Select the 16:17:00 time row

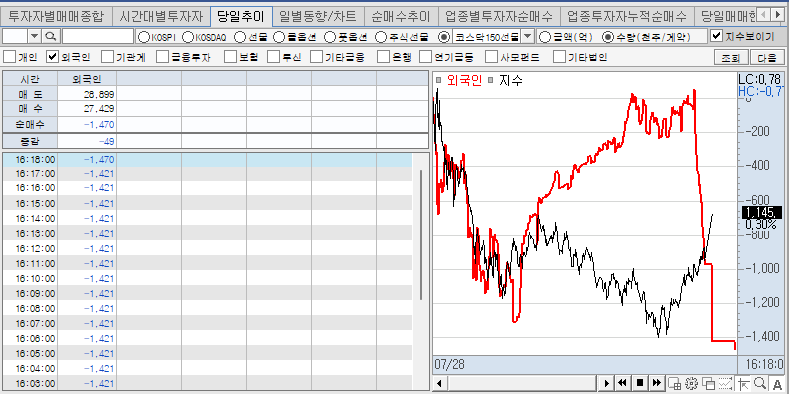click(x=207, y=174)
